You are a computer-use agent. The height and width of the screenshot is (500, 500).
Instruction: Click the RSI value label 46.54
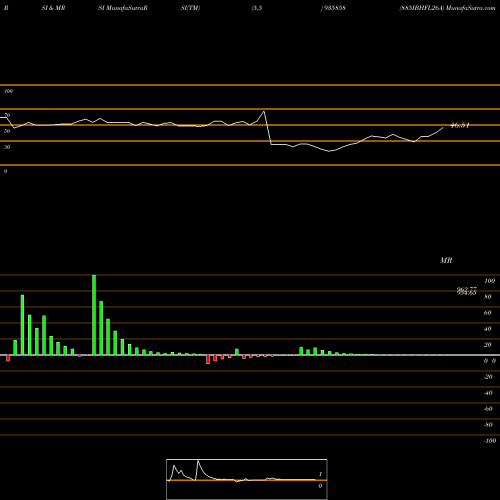pyautogui.click(x=460, y=126)
